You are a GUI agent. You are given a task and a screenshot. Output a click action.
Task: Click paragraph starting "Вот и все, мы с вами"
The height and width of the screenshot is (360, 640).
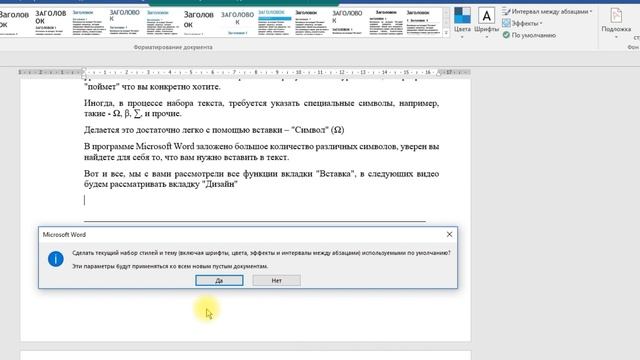(261, 179)
